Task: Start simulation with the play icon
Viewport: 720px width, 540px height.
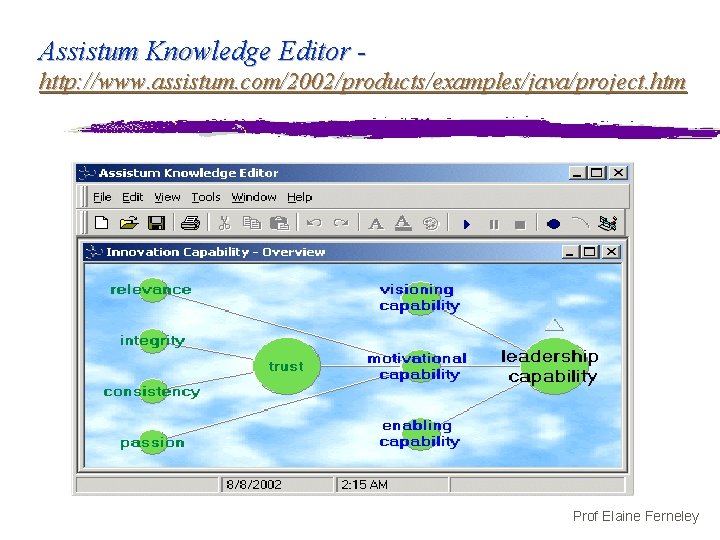Action: pyautogui.click(x=467, y=224)
